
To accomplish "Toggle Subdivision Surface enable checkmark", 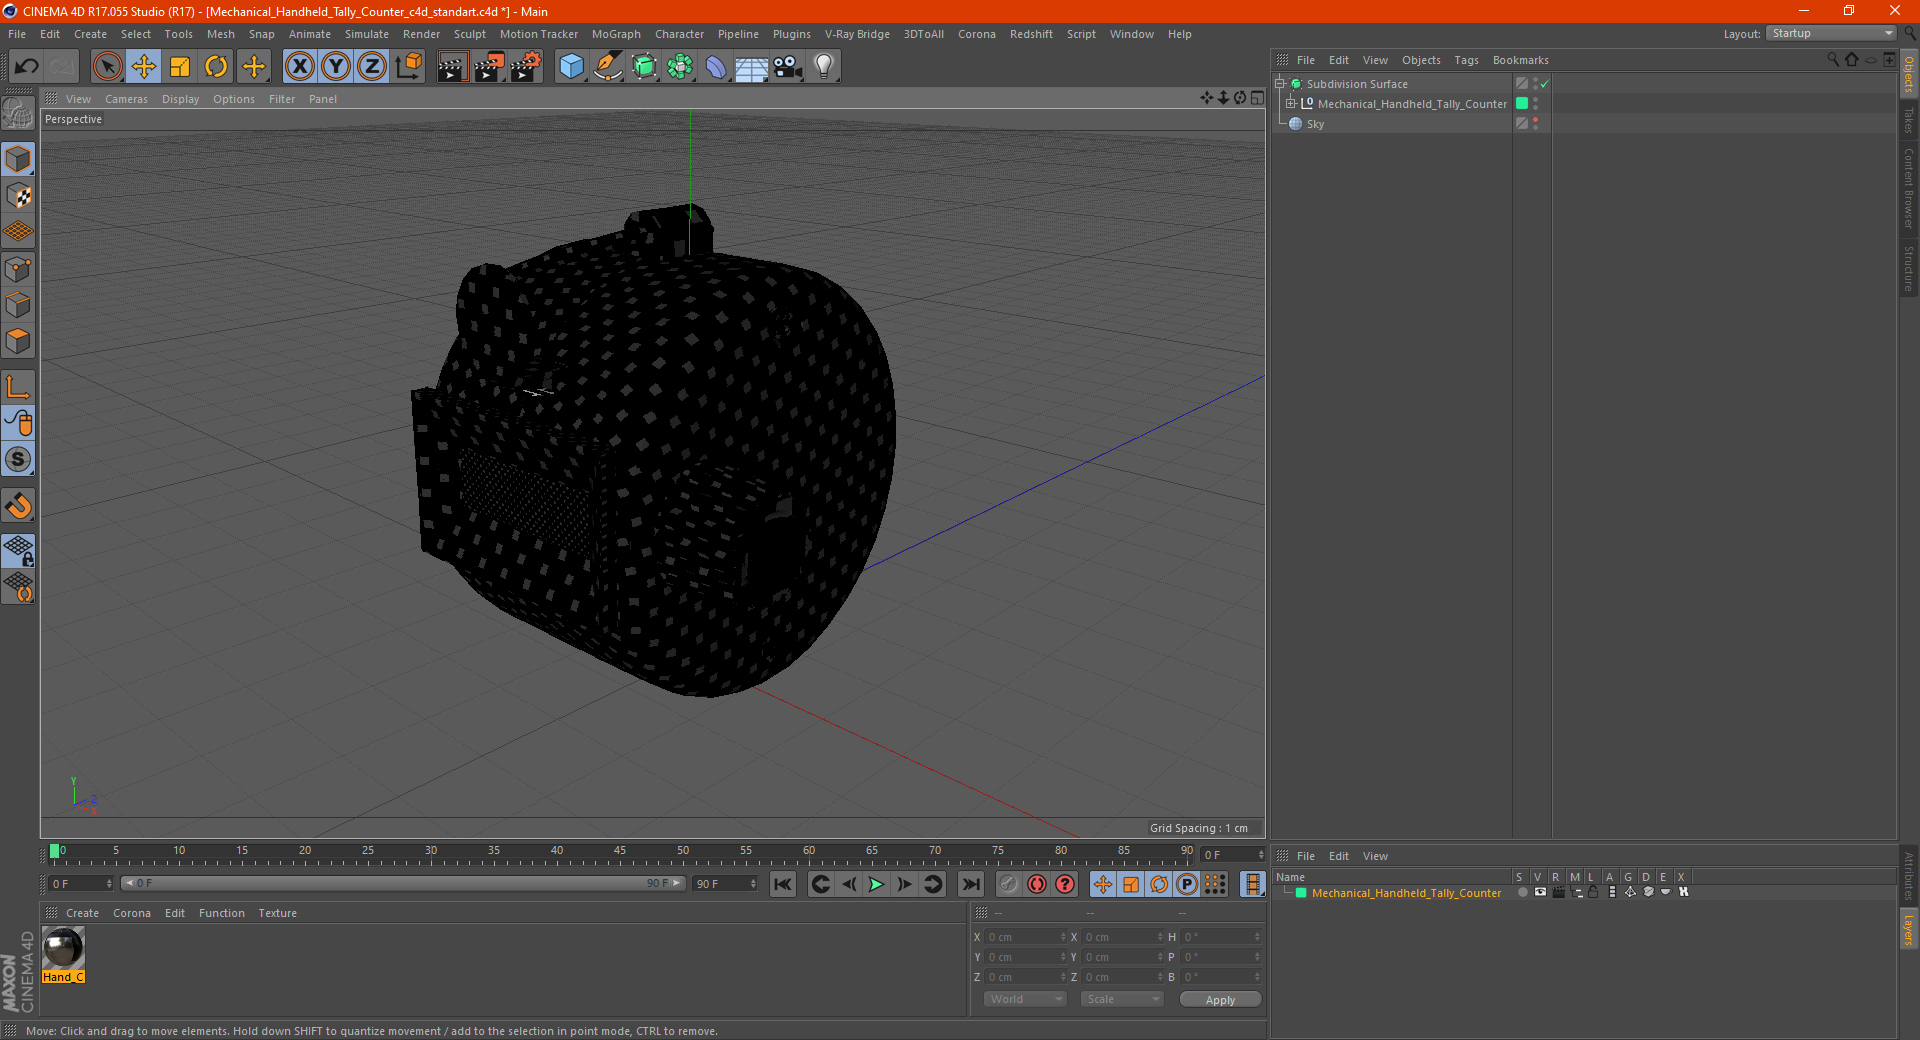I will (x=1545, y=84).
